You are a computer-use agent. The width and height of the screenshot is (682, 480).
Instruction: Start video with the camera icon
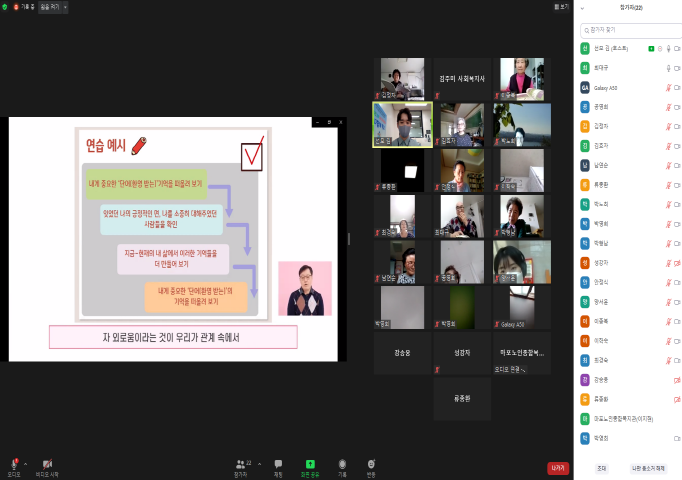47,464
